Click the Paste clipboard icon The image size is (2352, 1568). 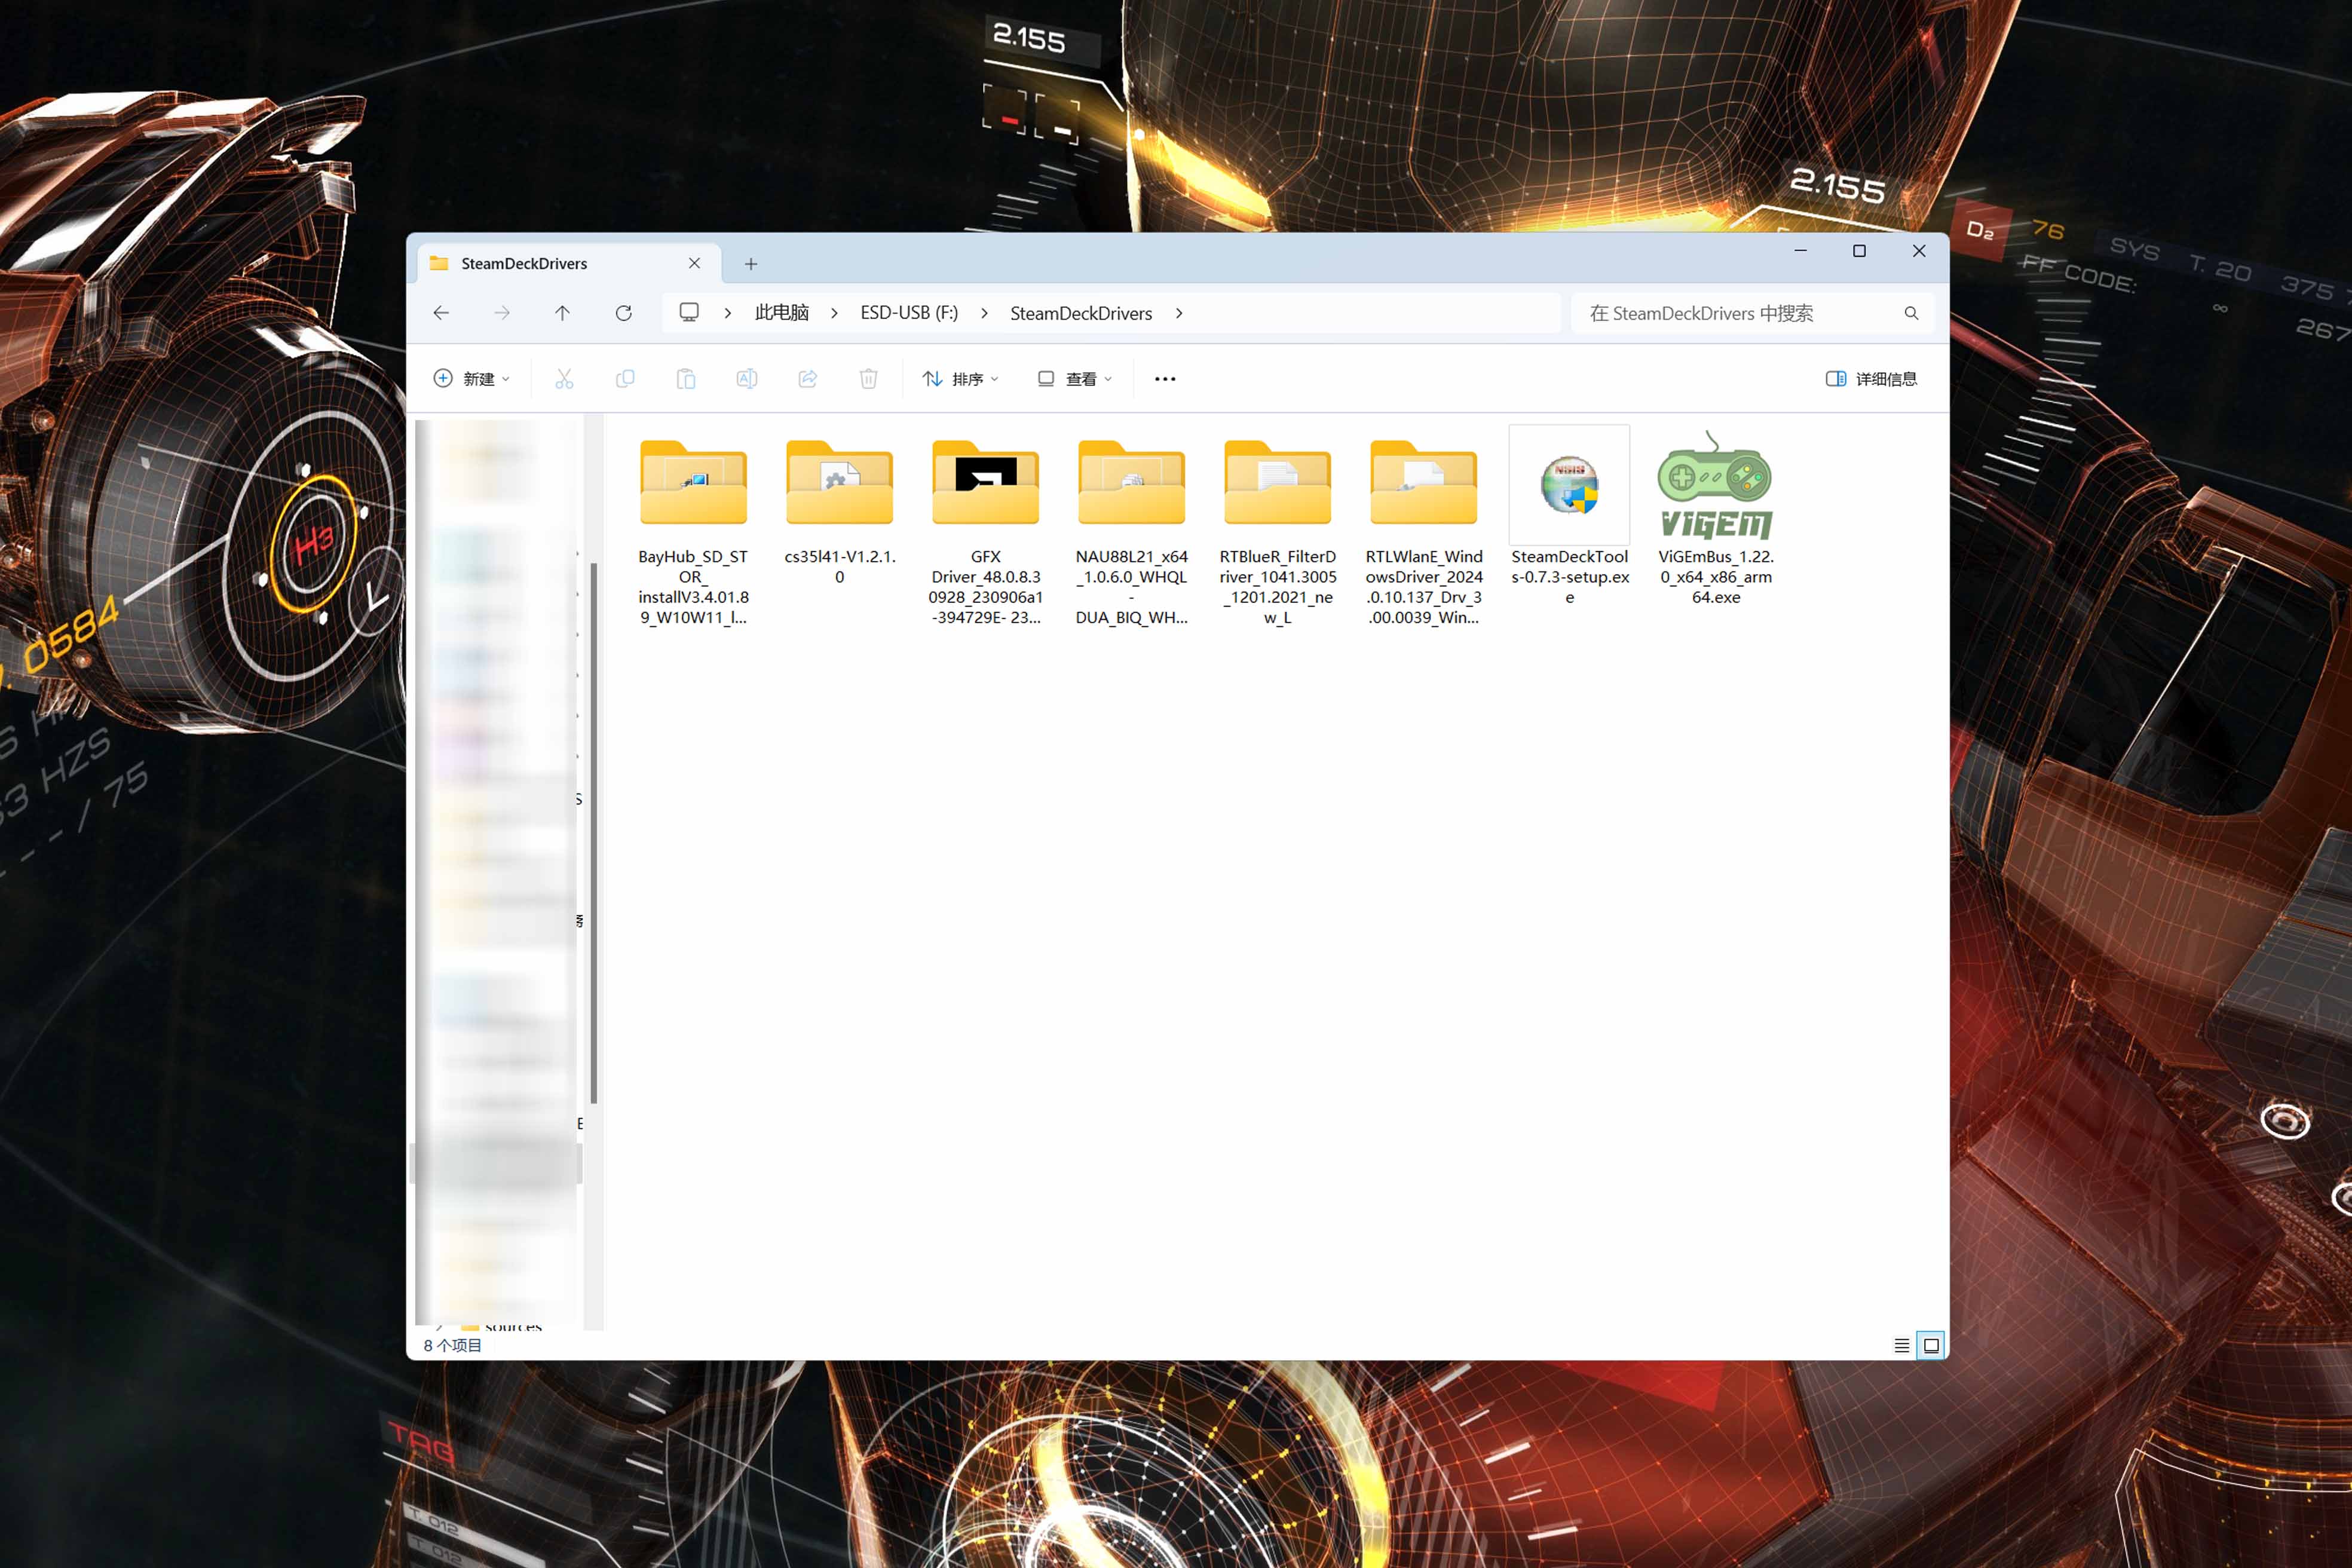pyautogui.click(x=686, y=379)
